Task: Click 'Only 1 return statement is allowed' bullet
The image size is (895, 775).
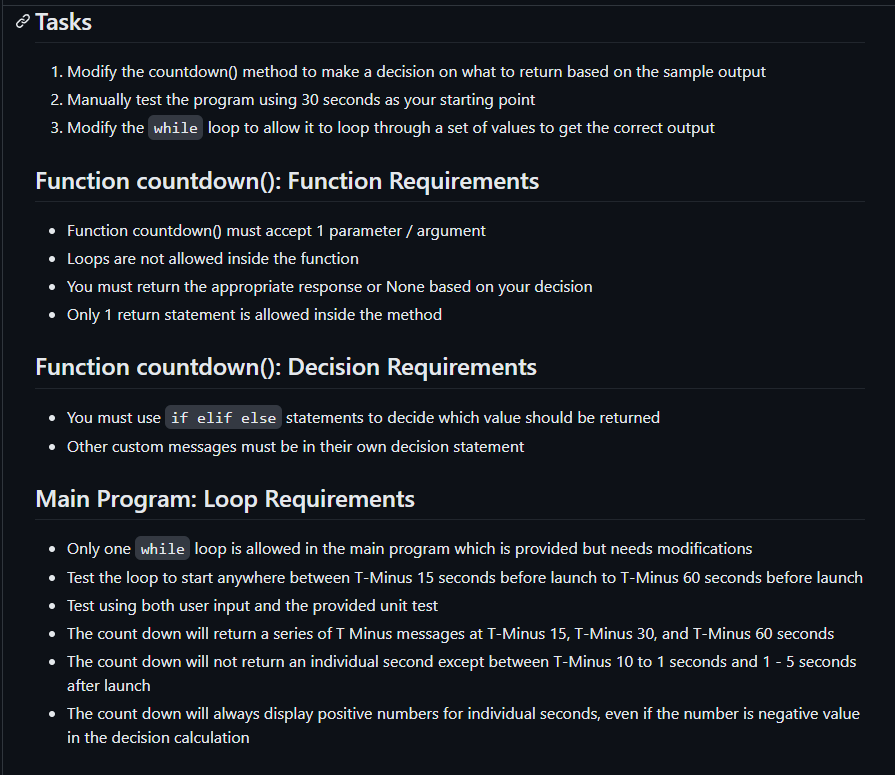Action: click(254, 315)
